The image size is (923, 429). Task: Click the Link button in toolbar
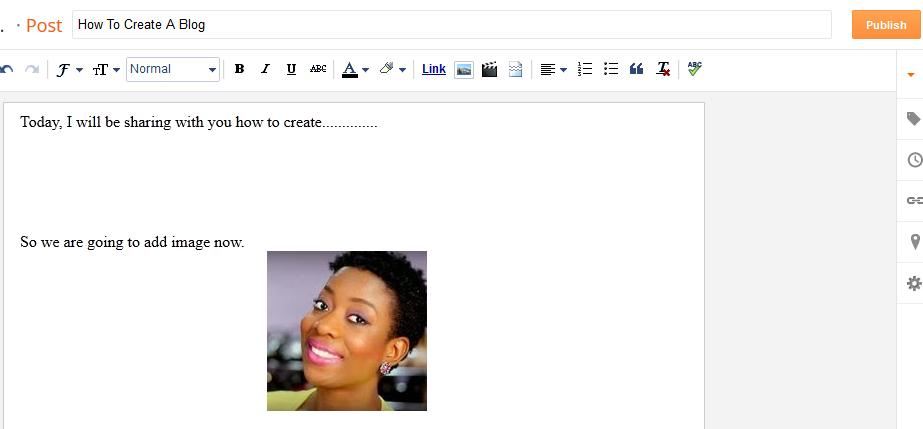(x=434, y=69)
